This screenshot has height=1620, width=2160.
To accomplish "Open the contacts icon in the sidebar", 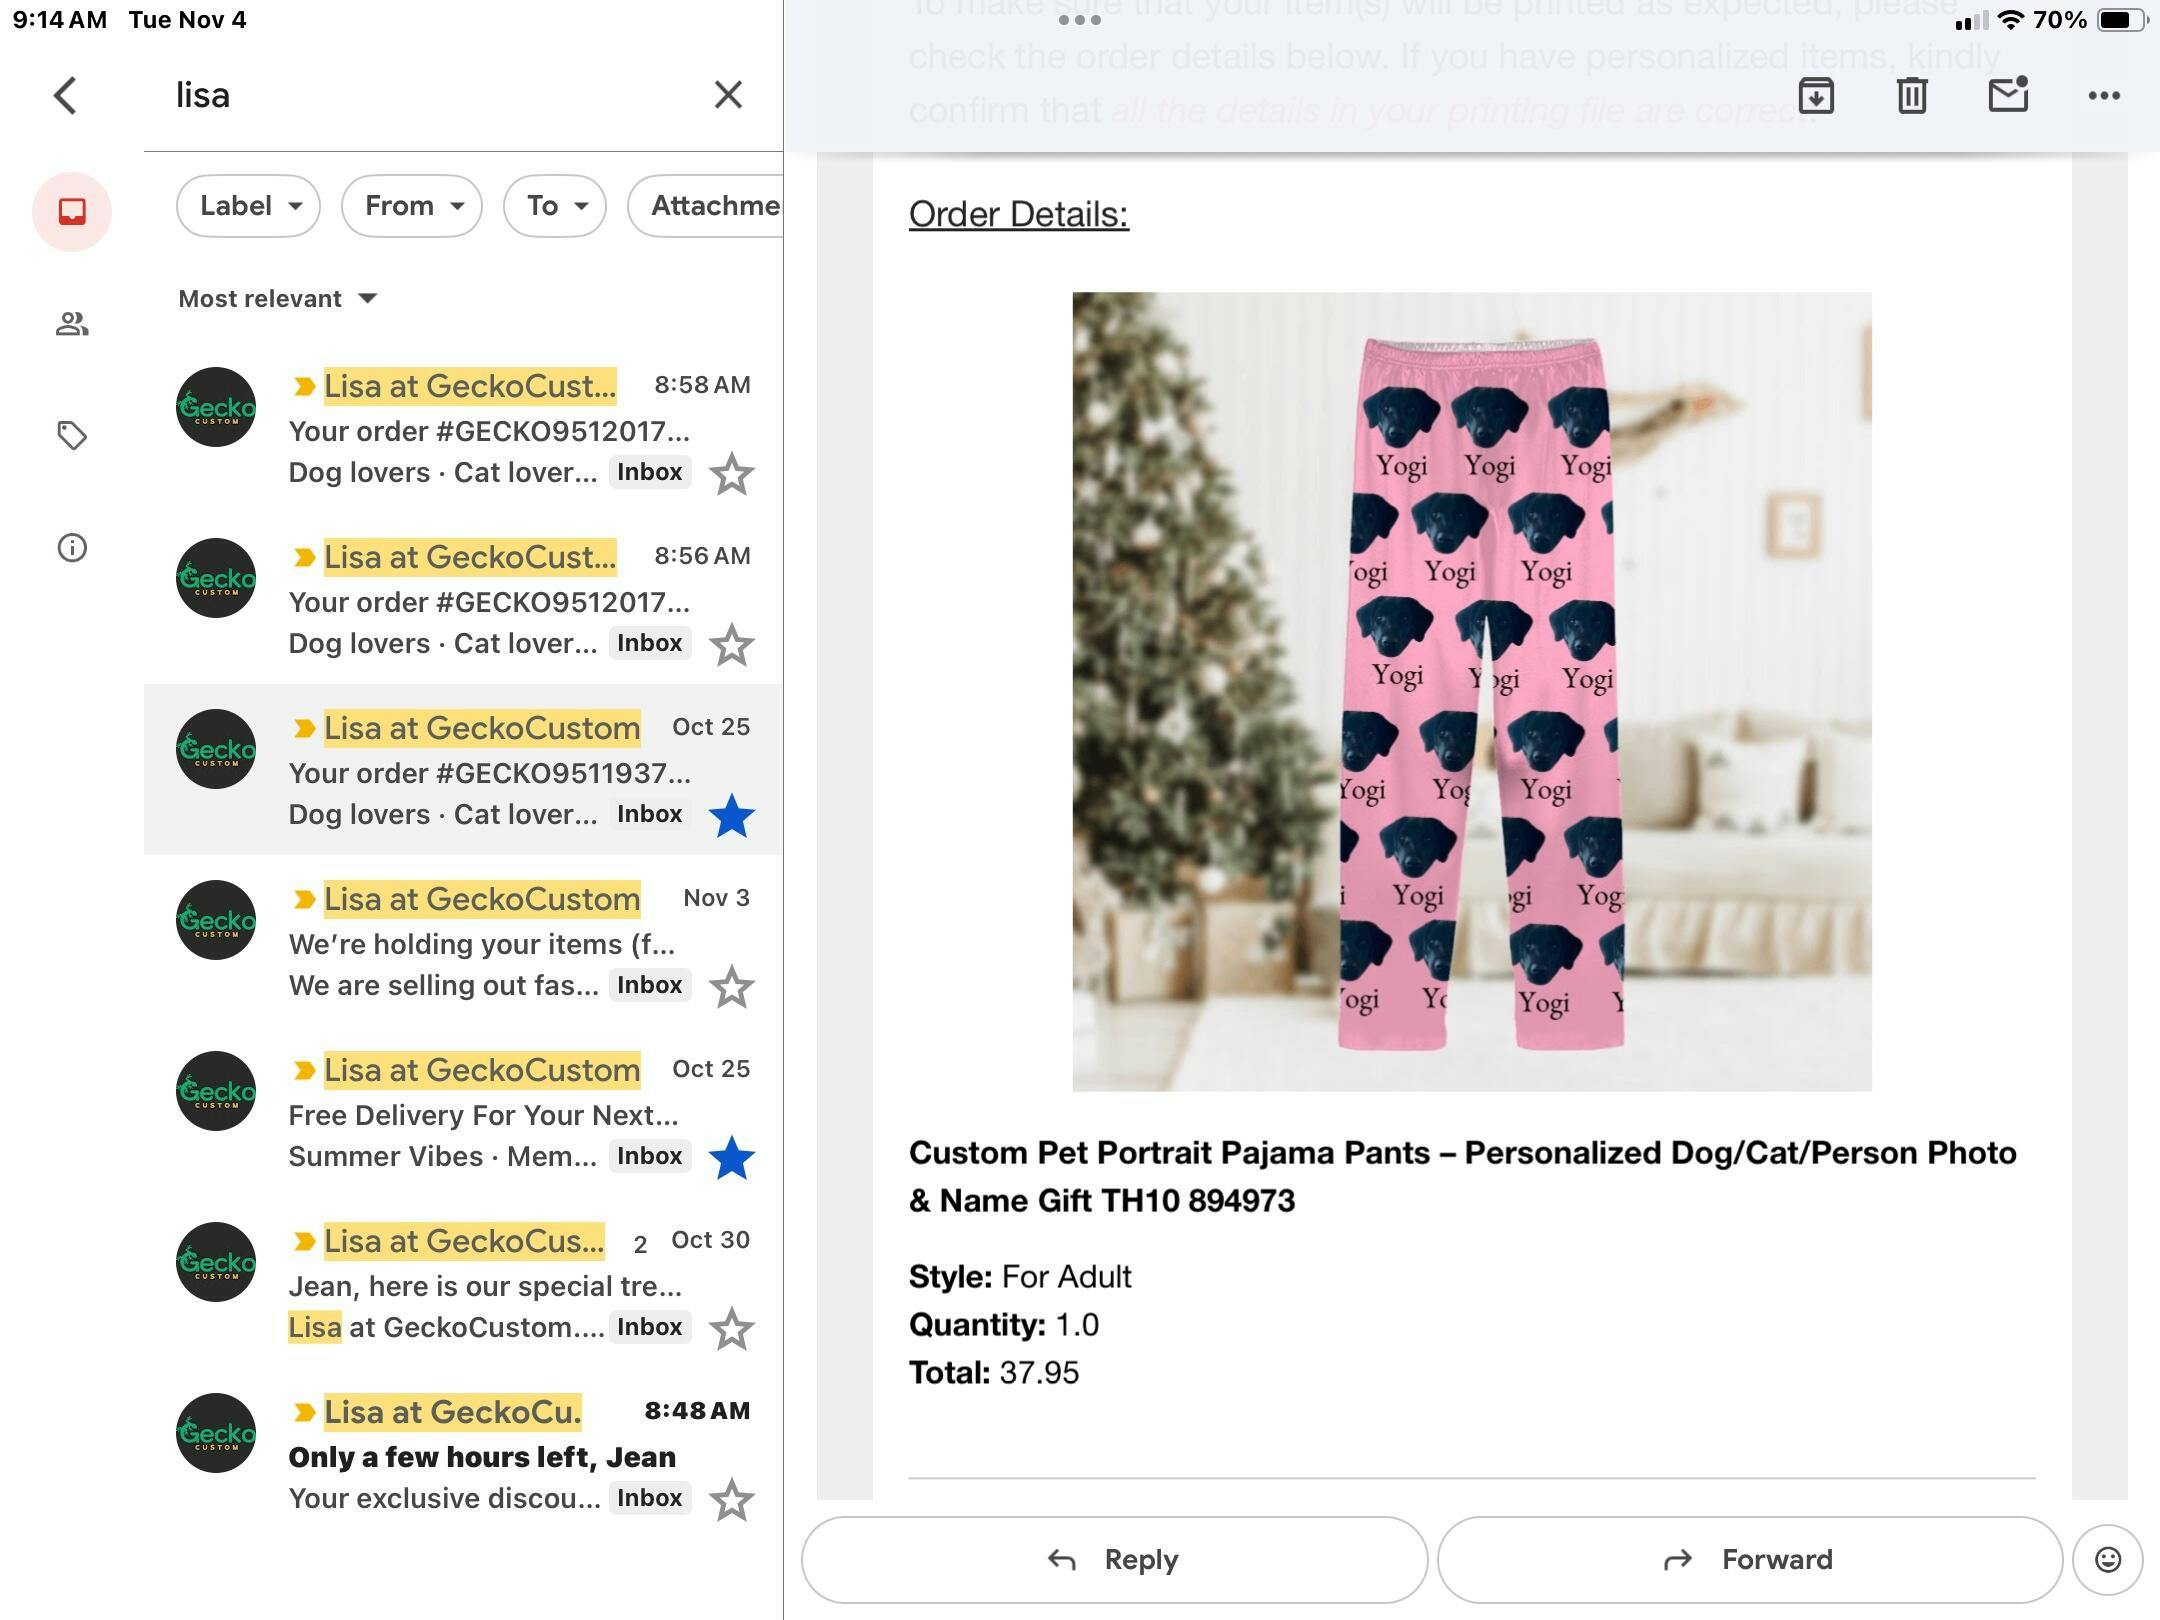I will point(72,324).
